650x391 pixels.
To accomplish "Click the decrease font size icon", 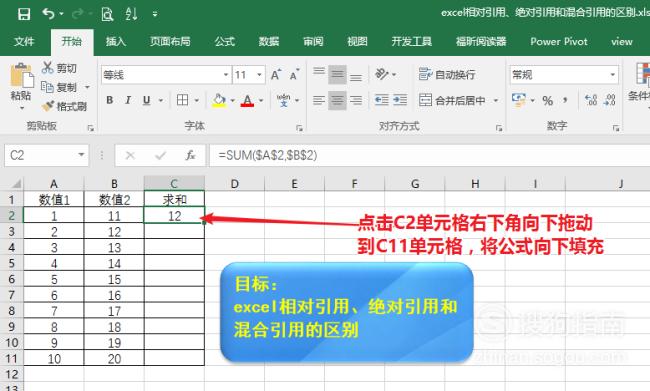I will (x=294, y=75).
